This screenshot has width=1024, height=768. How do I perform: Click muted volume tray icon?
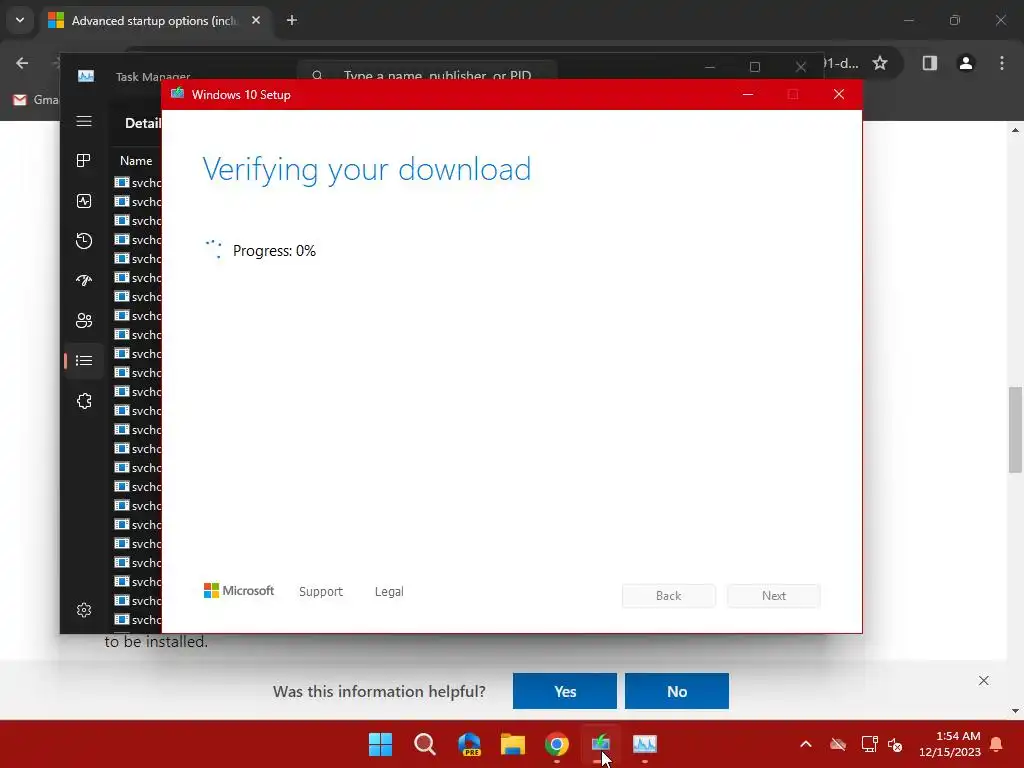pos(895,744)
